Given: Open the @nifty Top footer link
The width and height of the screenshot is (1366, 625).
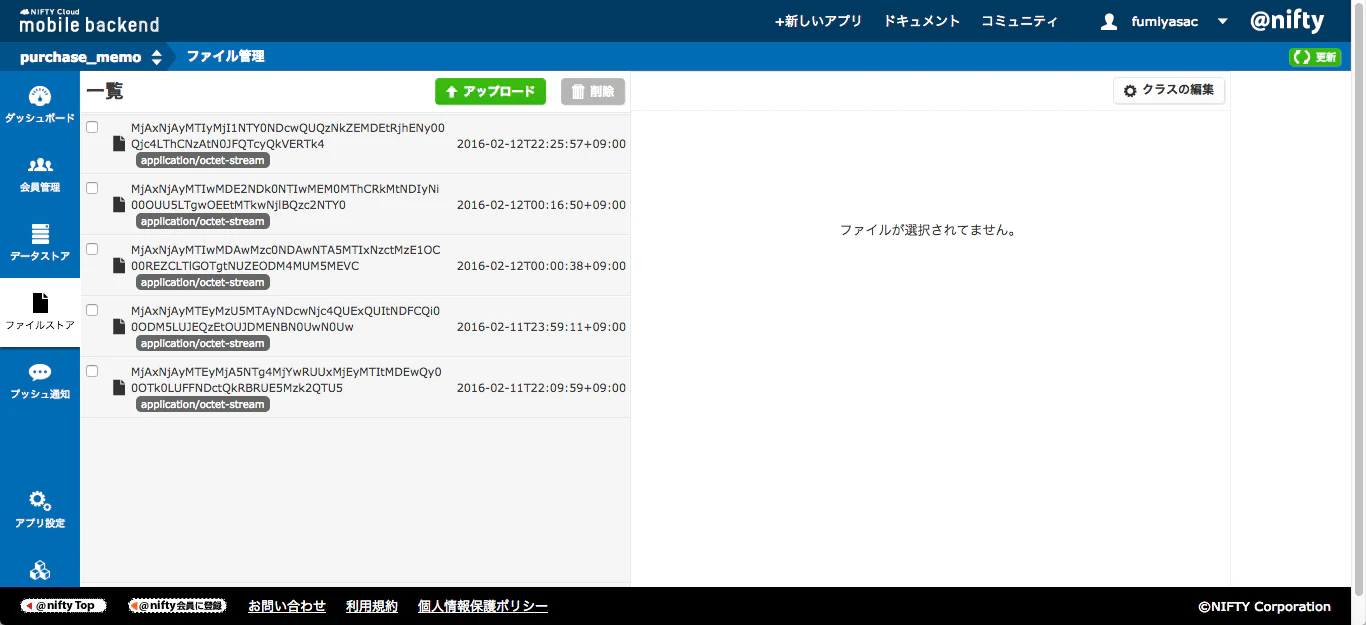Looking at the screenshot, I should tap(64, 606).
